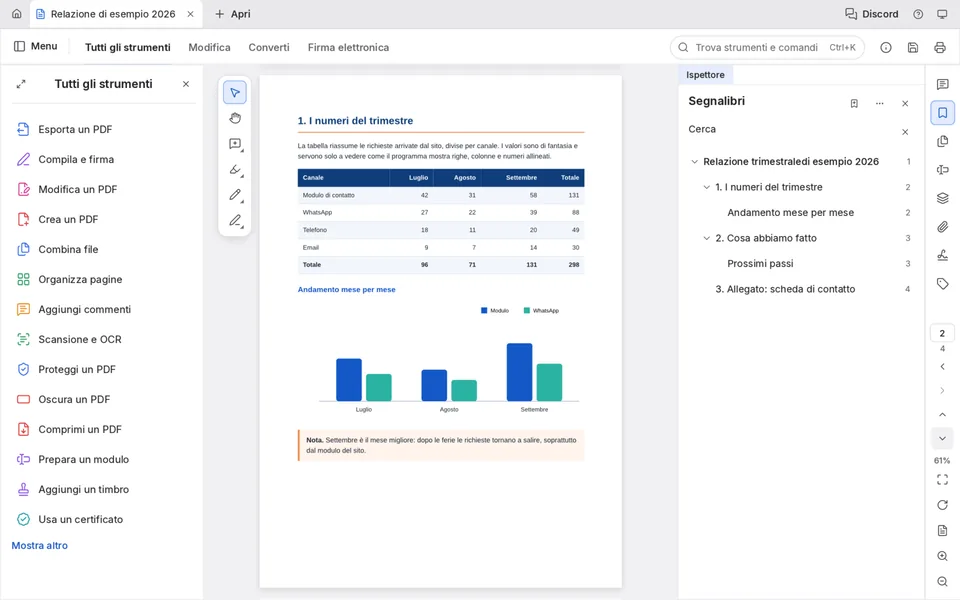Open the signatures icon in right rail
Viewport: 960px width, 600px height.
coord(942,255)
